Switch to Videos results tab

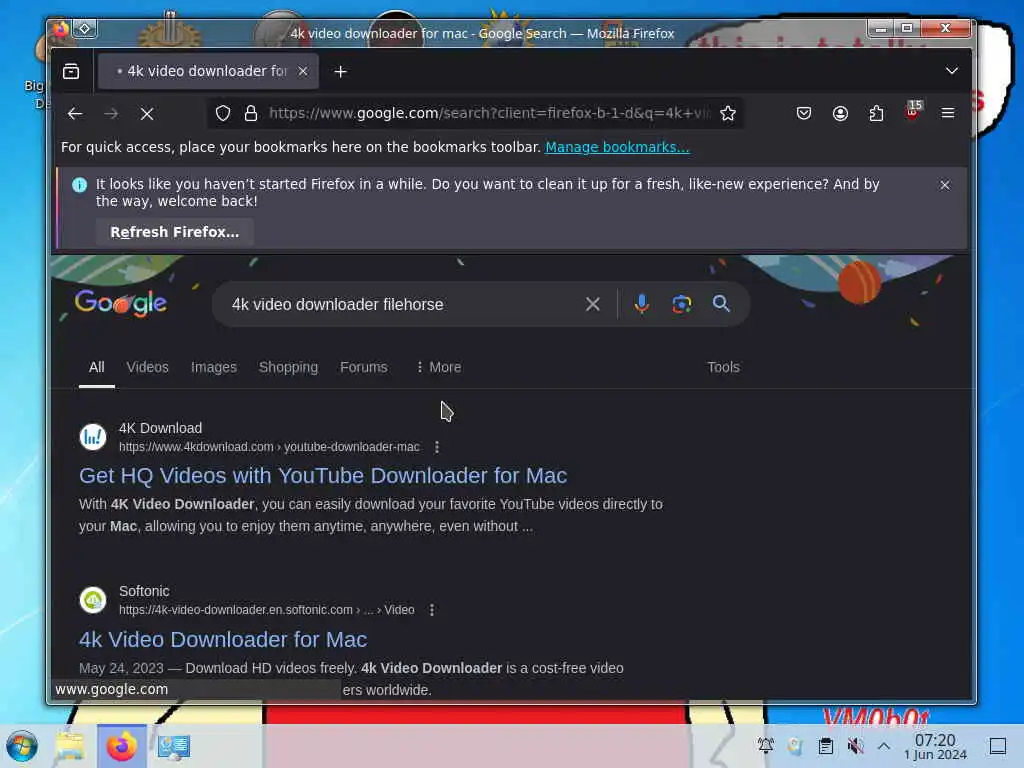[x=148, y=367]
